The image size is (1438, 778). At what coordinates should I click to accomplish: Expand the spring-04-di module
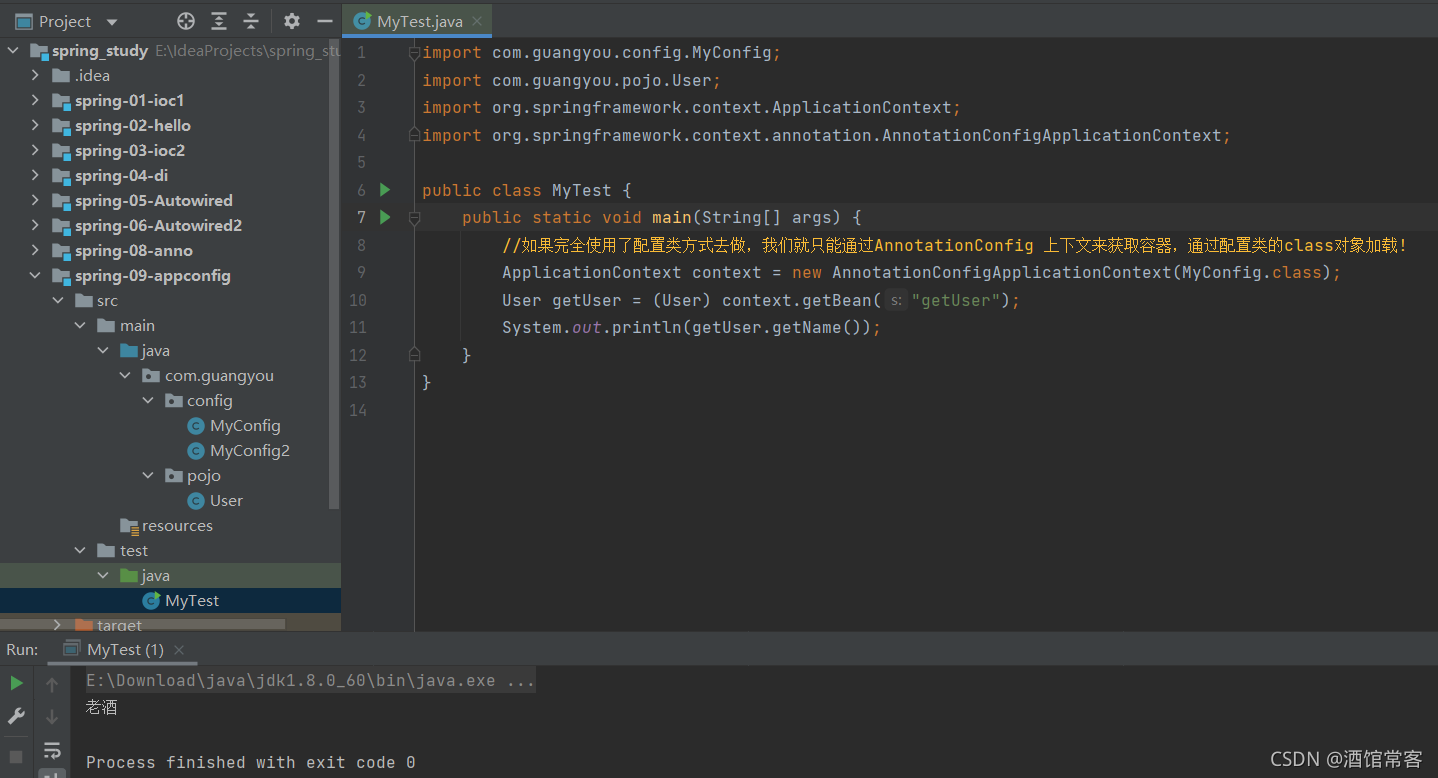(36, 176)
